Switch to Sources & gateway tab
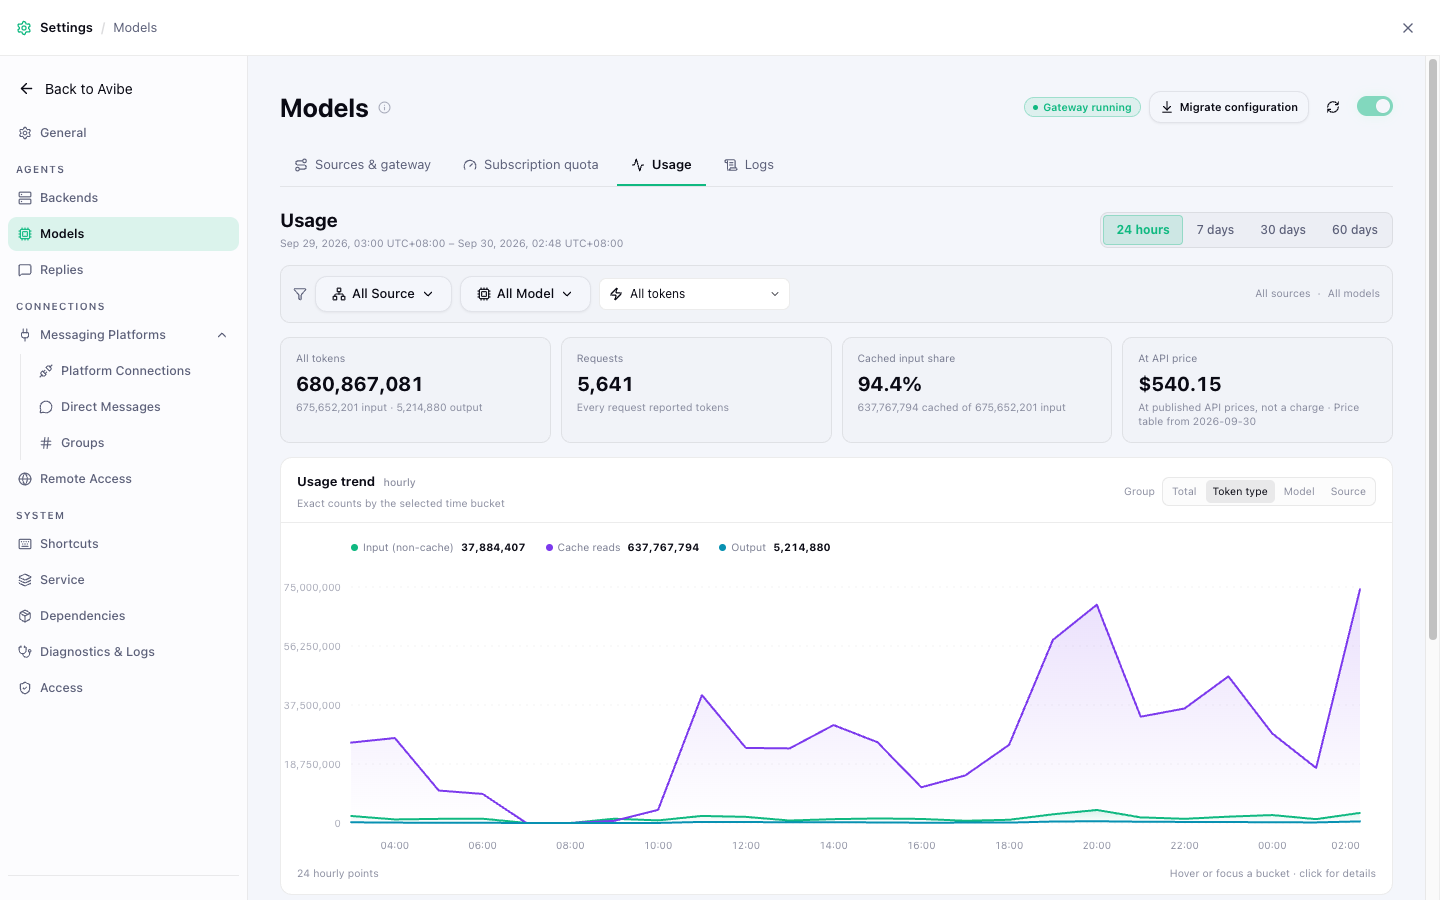Image resolution: width=1440 pixels, height=900 pixels. [x=363, y=165]
